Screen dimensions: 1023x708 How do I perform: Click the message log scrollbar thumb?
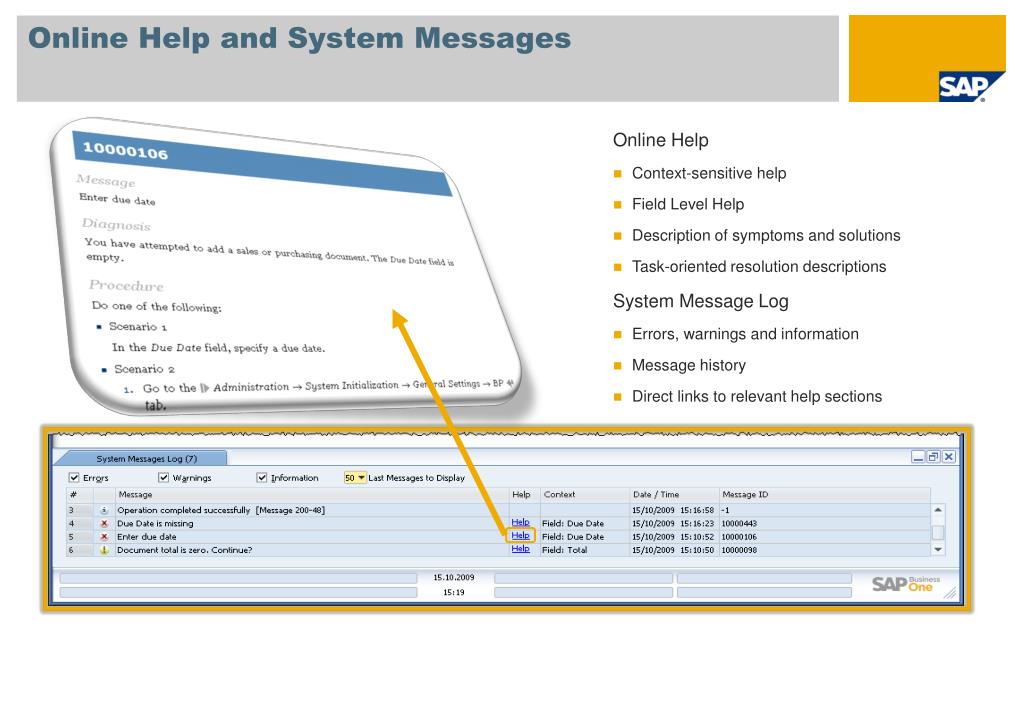pos(938,532)
